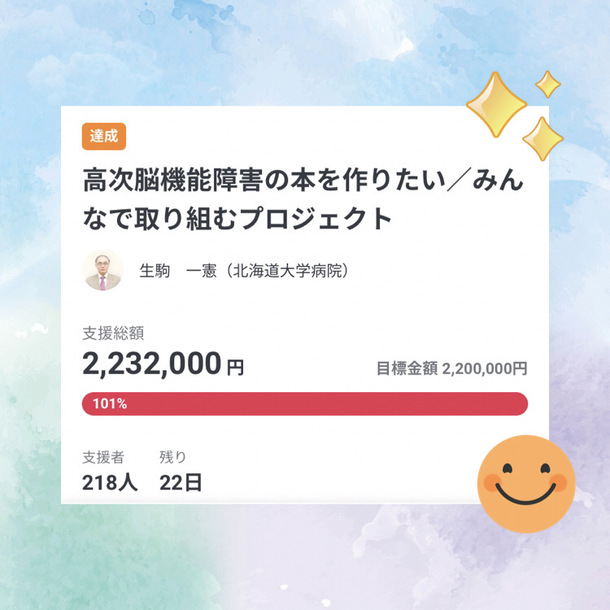Select the 218人 supporter count
Viewport: 610px width, 610px height.
(x=111, y=483)
